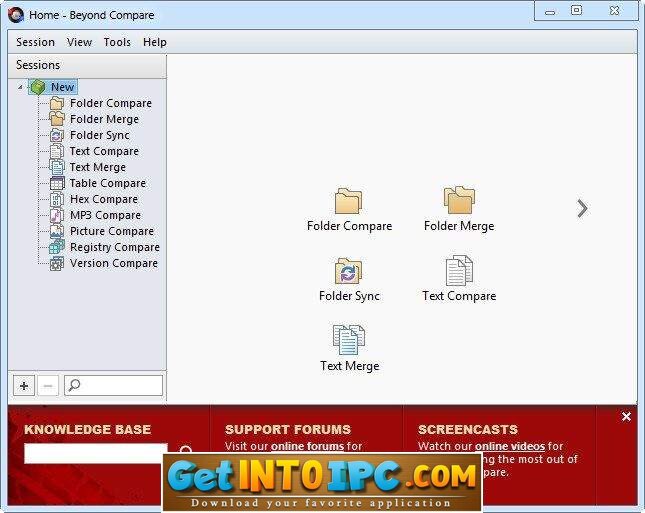
Task: Select Folder Merge icon in Sessions tree
Action: (57, 118)
